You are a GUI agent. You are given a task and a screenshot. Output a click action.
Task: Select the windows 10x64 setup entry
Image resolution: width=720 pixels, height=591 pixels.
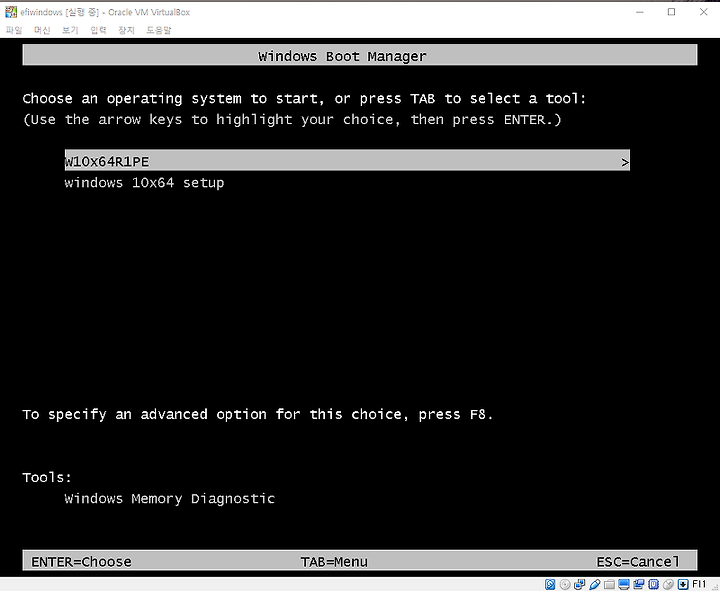[x=144, y=183]
